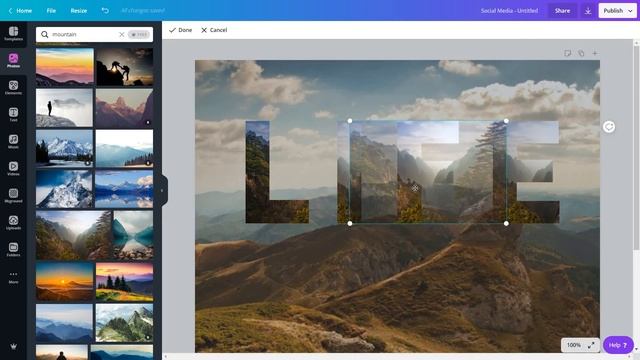Confirm the crop with Done
The image size is (640, 360).
180,30
